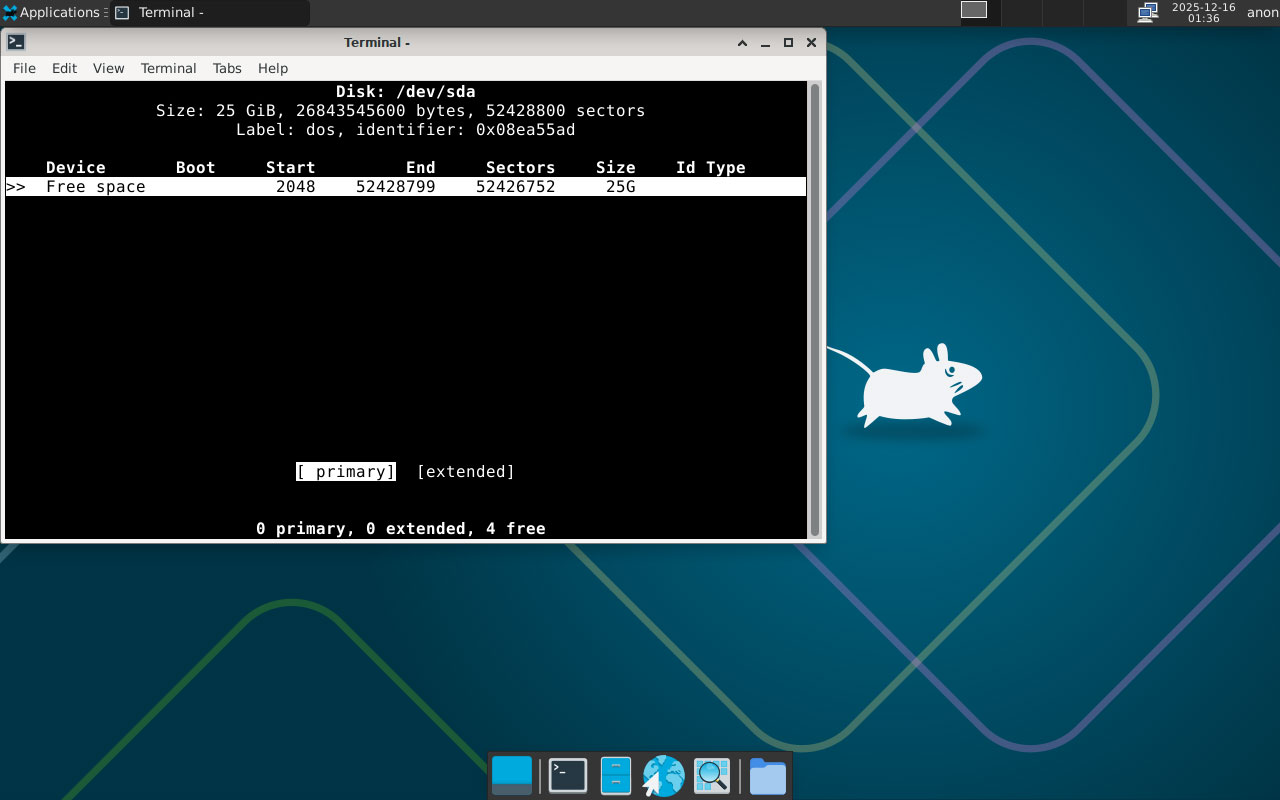Click the terminal's vertical scrollbar
Viewport: 1280px width, 800px height.
[x=815, y=310]
